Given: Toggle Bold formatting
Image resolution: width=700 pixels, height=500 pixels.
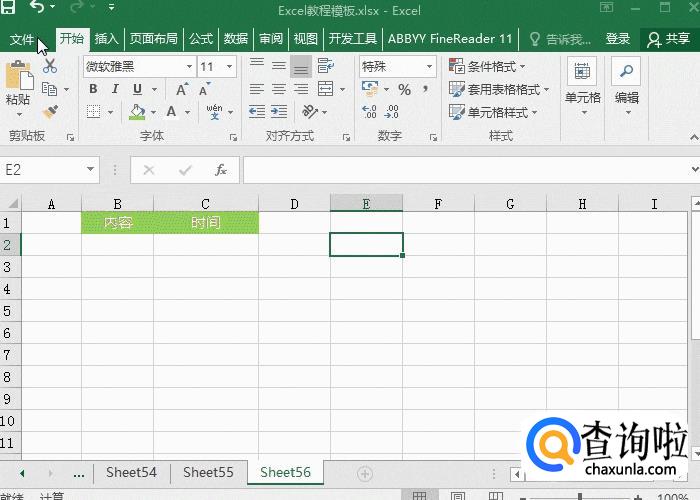Looking at the screenshot, I should click(x=93, y=89).
